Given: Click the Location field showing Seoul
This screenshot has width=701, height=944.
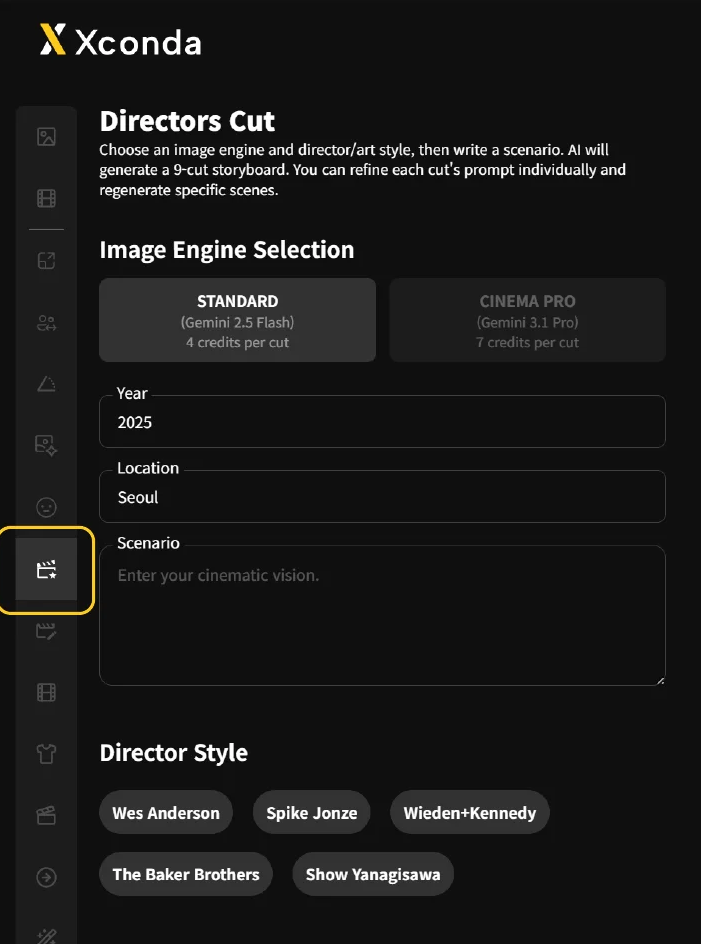Looking at the screenshot, I should [382, 497].
